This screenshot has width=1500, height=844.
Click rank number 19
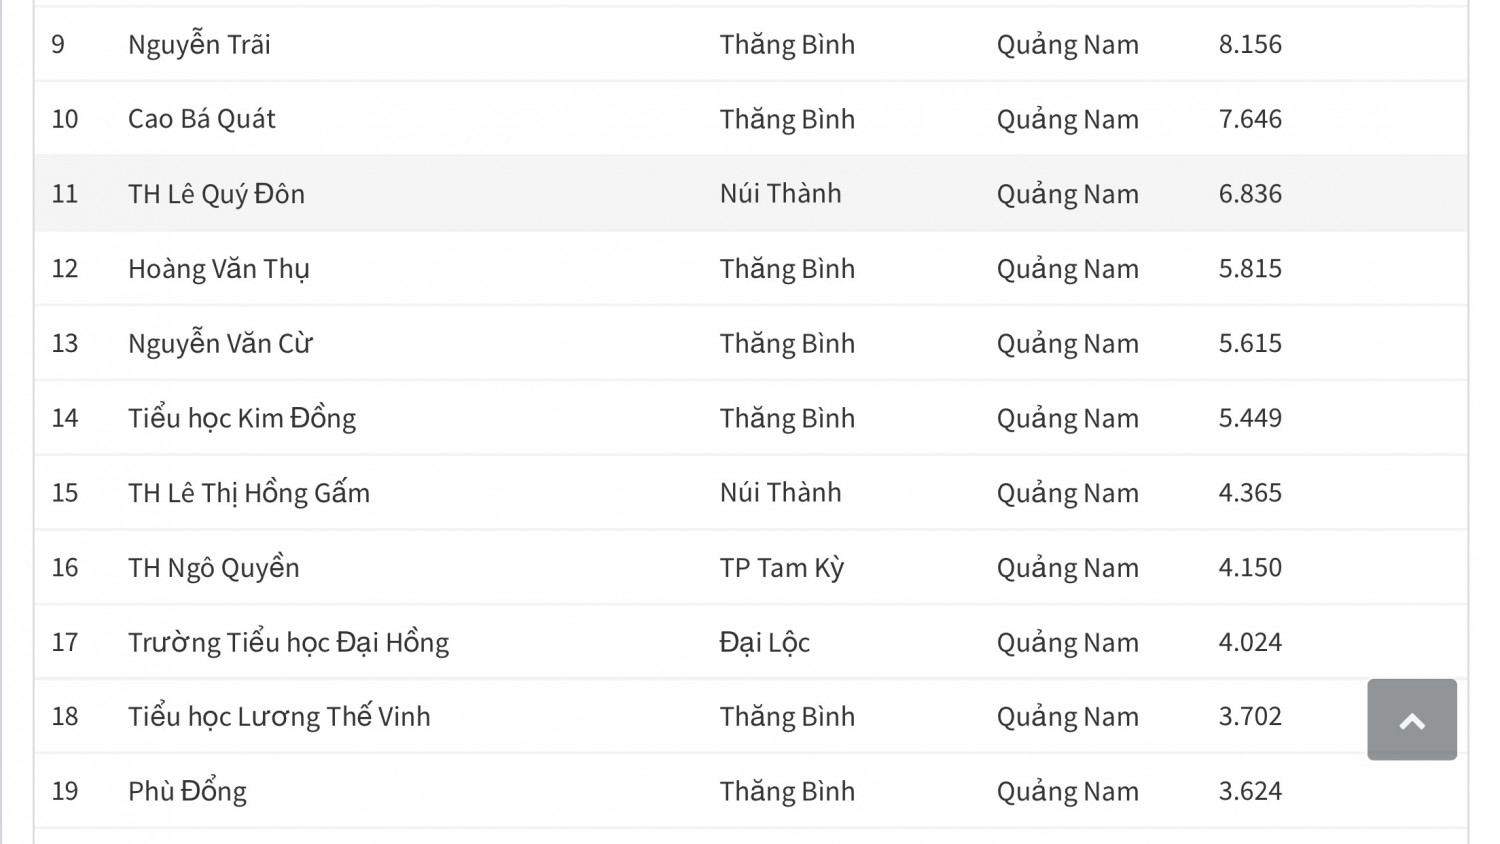pos(65,792)
